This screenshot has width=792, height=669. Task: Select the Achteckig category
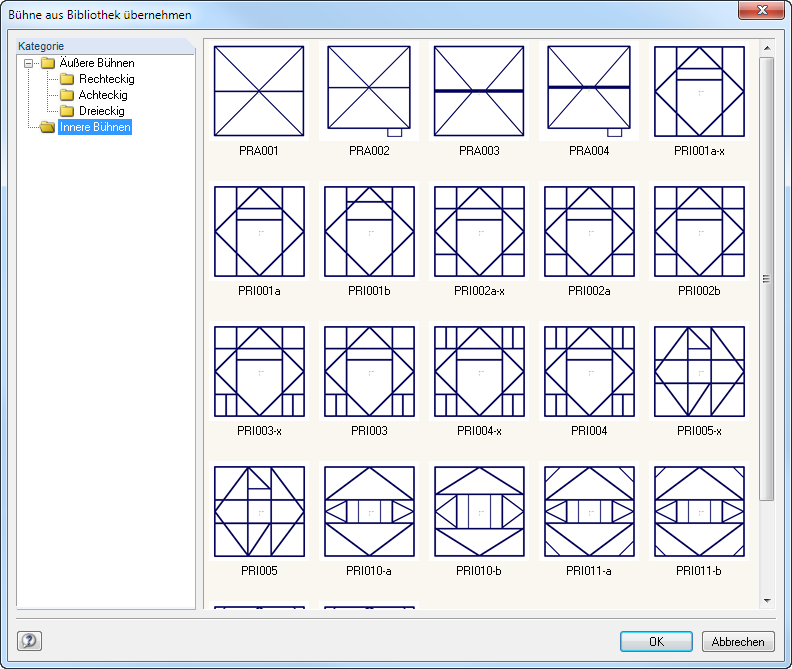(x=103, y=95)
